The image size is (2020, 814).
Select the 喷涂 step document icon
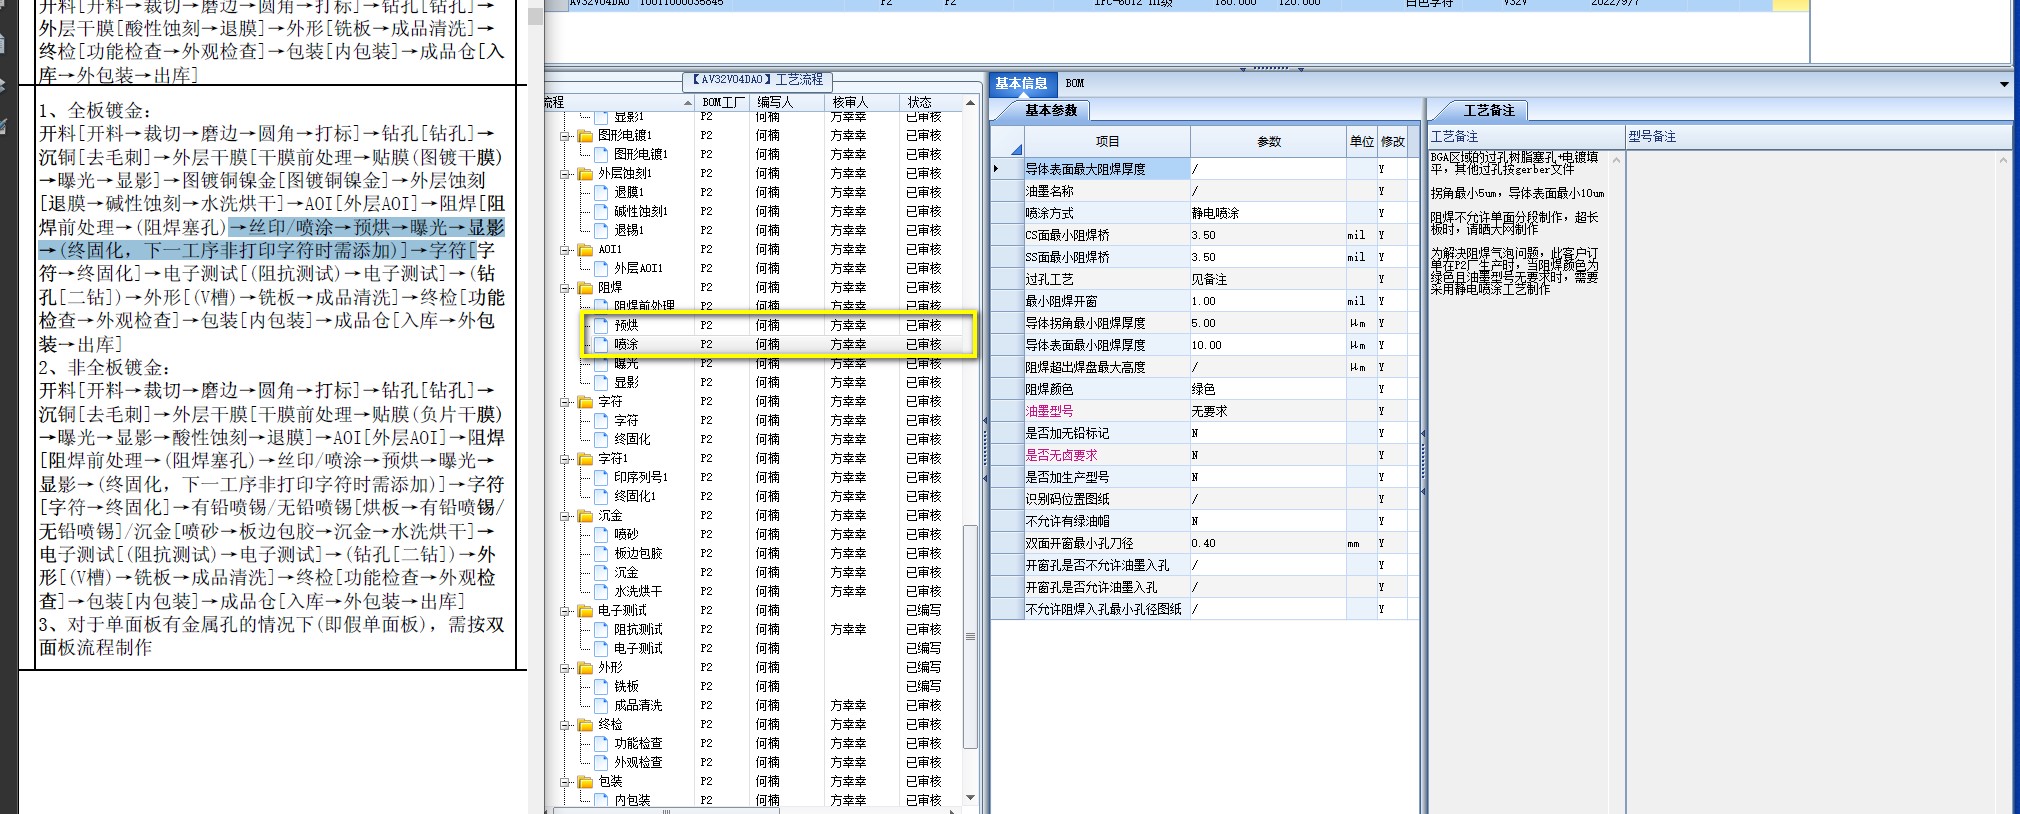click(x=601, y=345)
